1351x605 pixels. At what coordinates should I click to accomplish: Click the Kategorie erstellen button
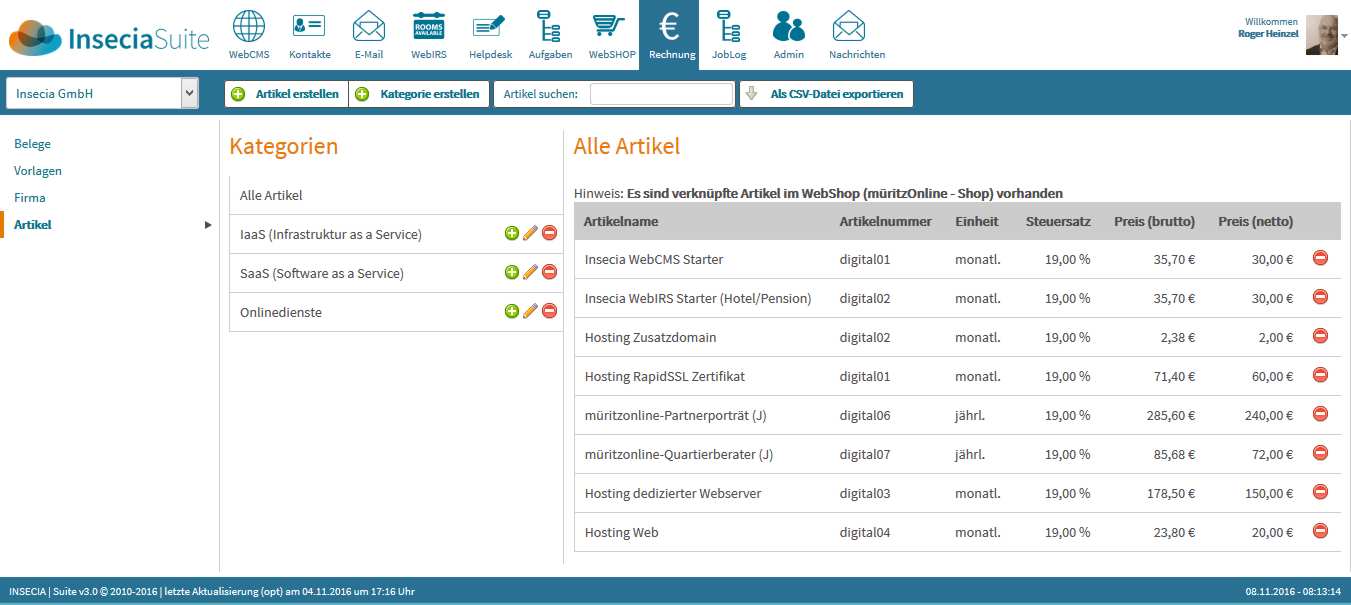click(x=419, y=94)
